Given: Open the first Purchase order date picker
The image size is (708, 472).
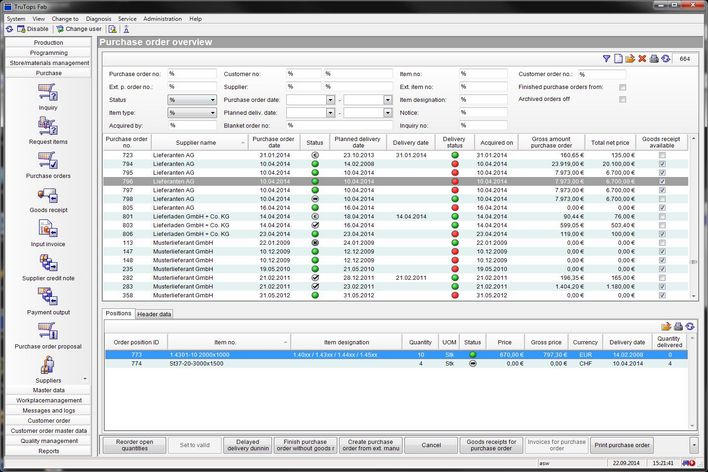Looking at the screenshot, I should click(330, 100).
